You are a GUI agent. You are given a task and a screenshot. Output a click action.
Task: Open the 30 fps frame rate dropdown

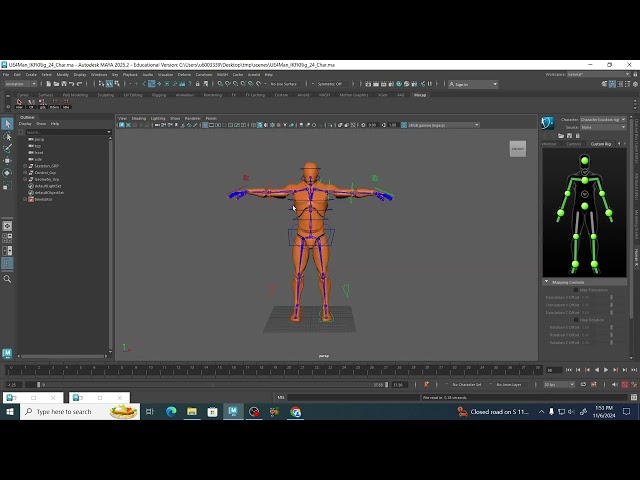559,384
